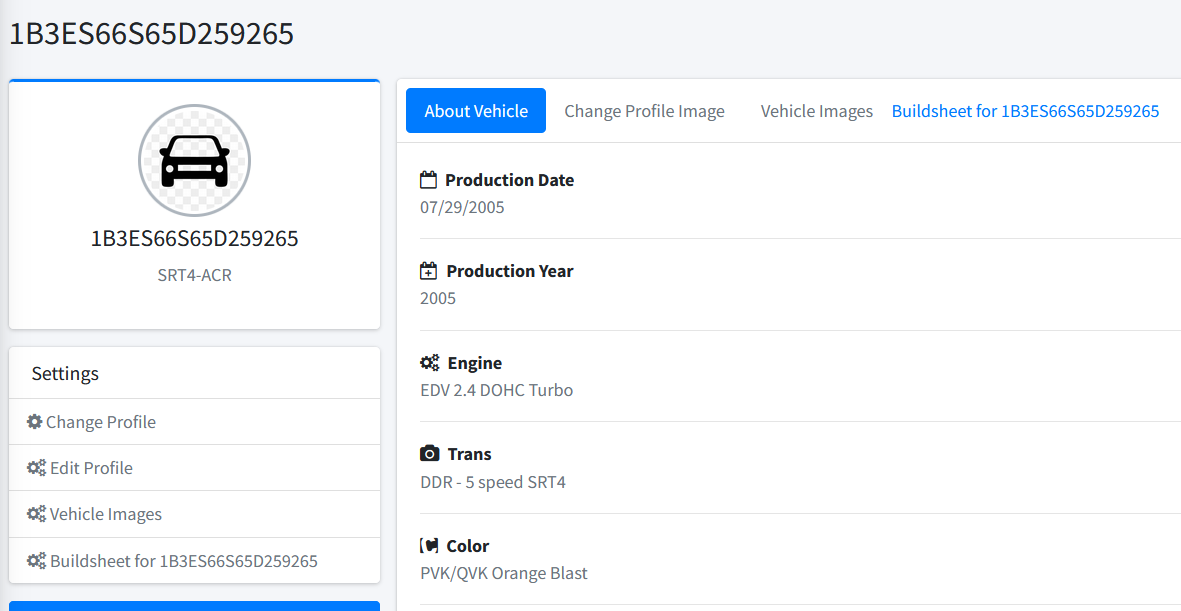This screenshot has height=611, width=1181.
Task: Click the gear icon beside Change Profile
Action: click(x=35, y=422)
